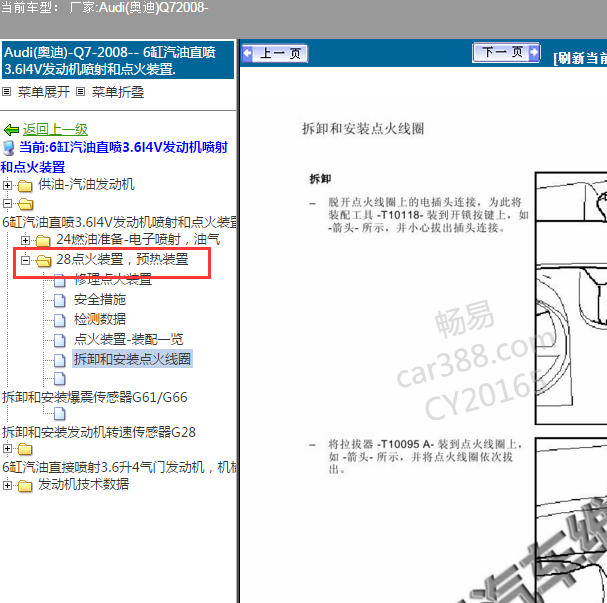The height and width of the screenshot is (603, 607).
Task: Click the lower ignition coil puller illustration
Action: tap(571, 520)
